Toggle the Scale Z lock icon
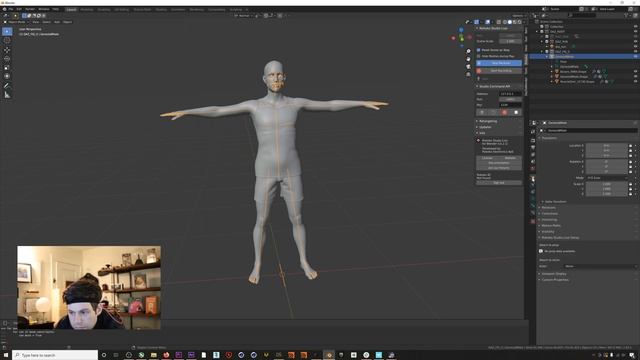Image resolution: width=640 pixels, height=360 pixels. click(x=630, y=194)
